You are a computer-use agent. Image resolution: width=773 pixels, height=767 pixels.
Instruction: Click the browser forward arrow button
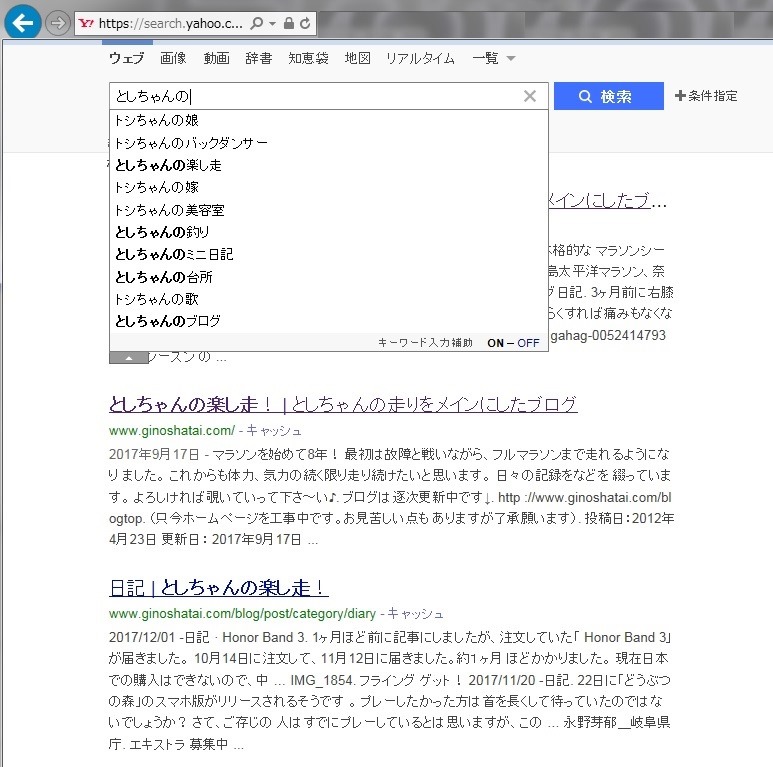58,23
